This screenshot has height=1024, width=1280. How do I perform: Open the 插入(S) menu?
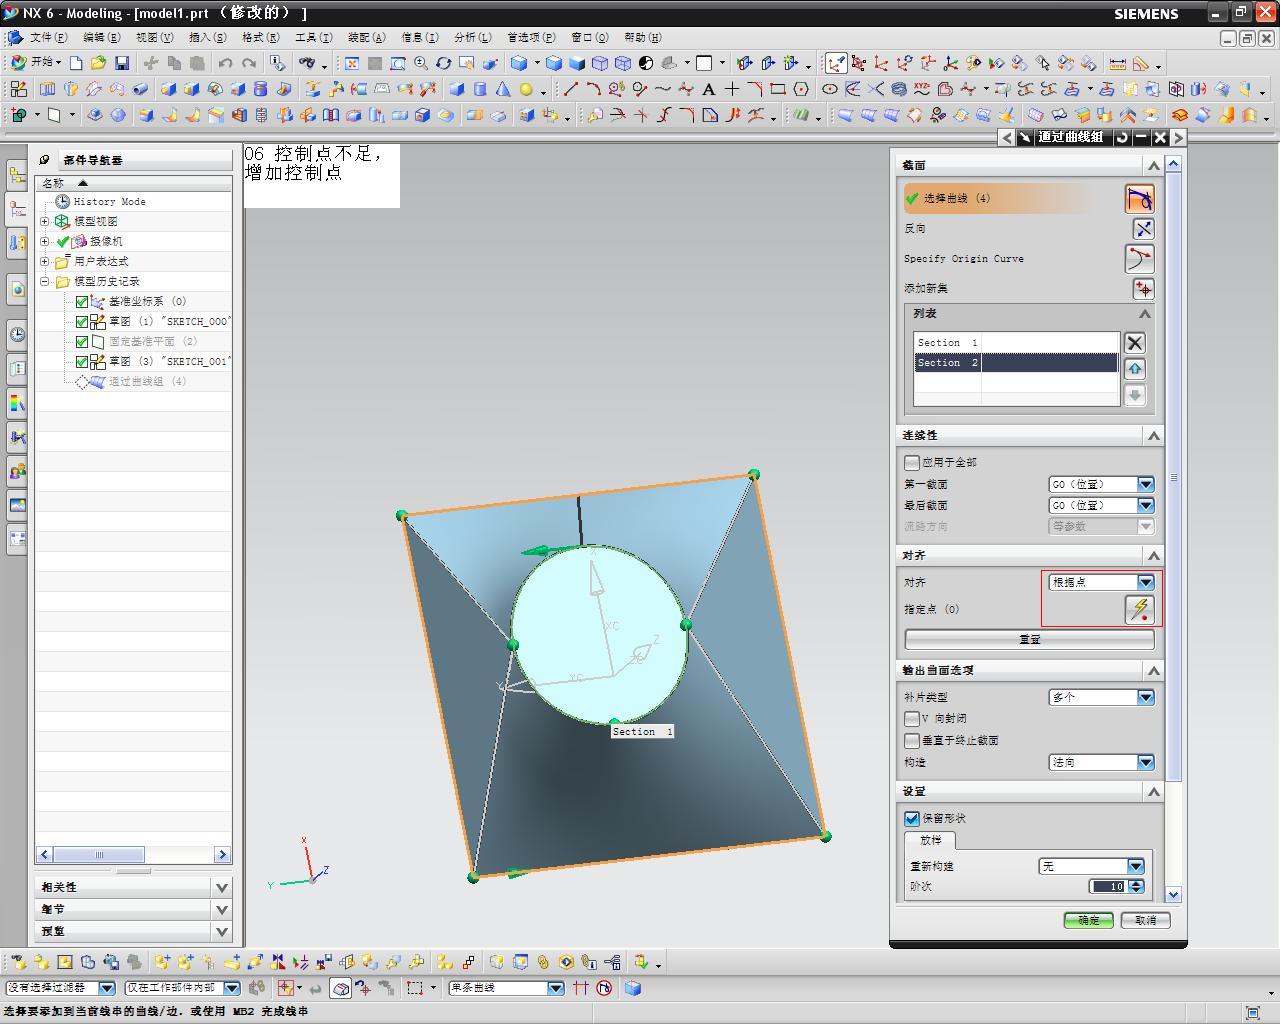tap(207, 37)
